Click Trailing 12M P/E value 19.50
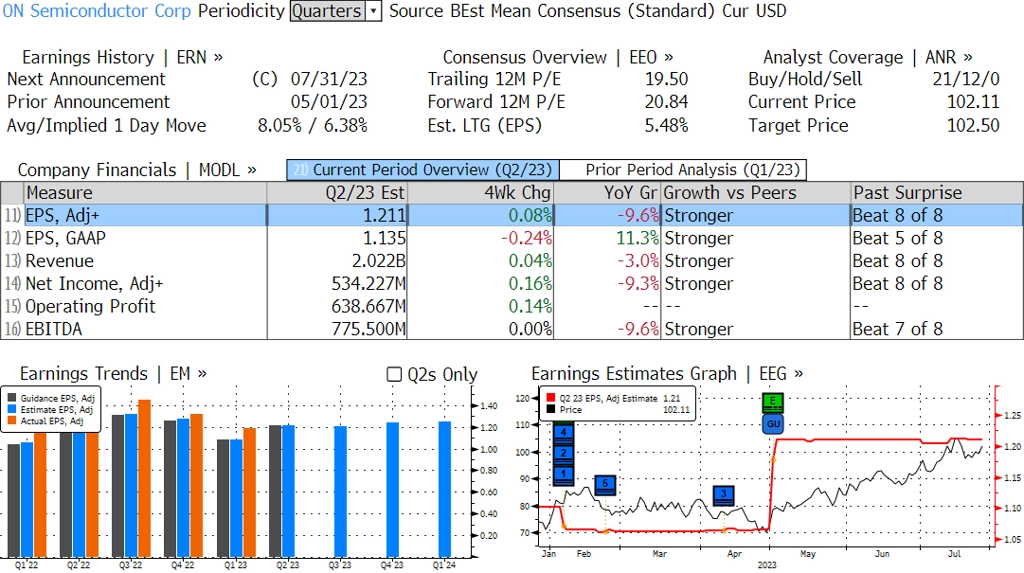Screen dimensions: 1024x573 666,79
